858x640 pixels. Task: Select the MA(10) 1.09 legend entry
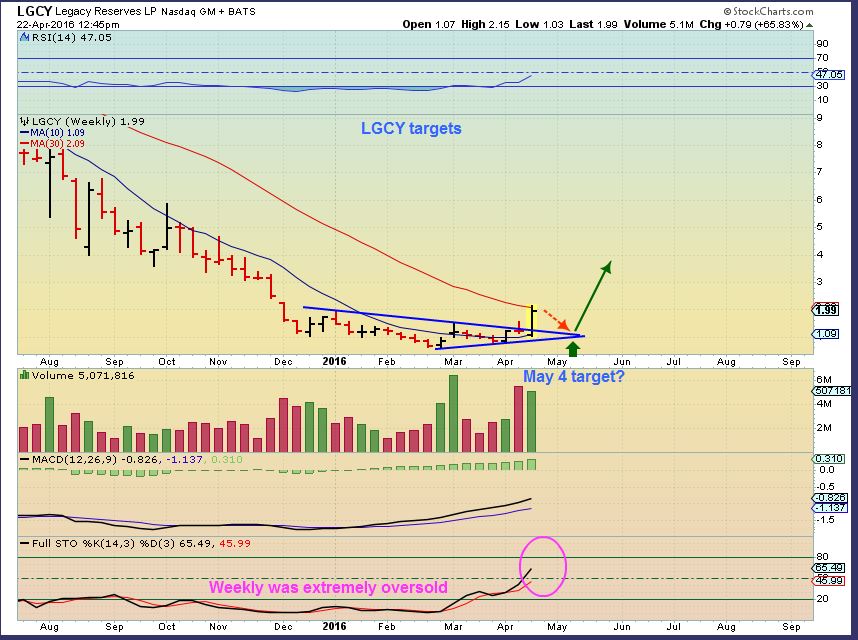[x=53, y=133]
